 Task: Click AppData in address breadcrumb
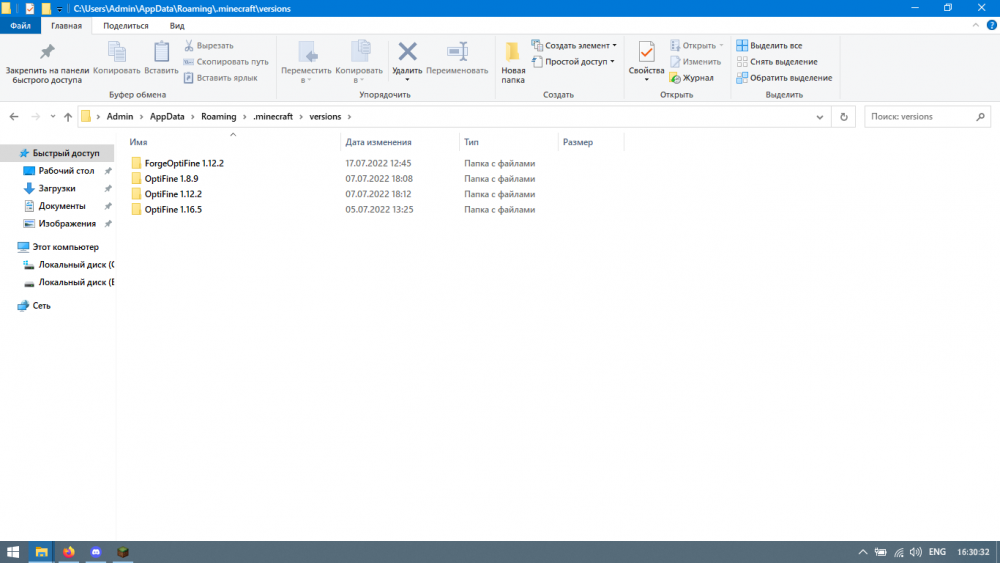click(167, 117)
